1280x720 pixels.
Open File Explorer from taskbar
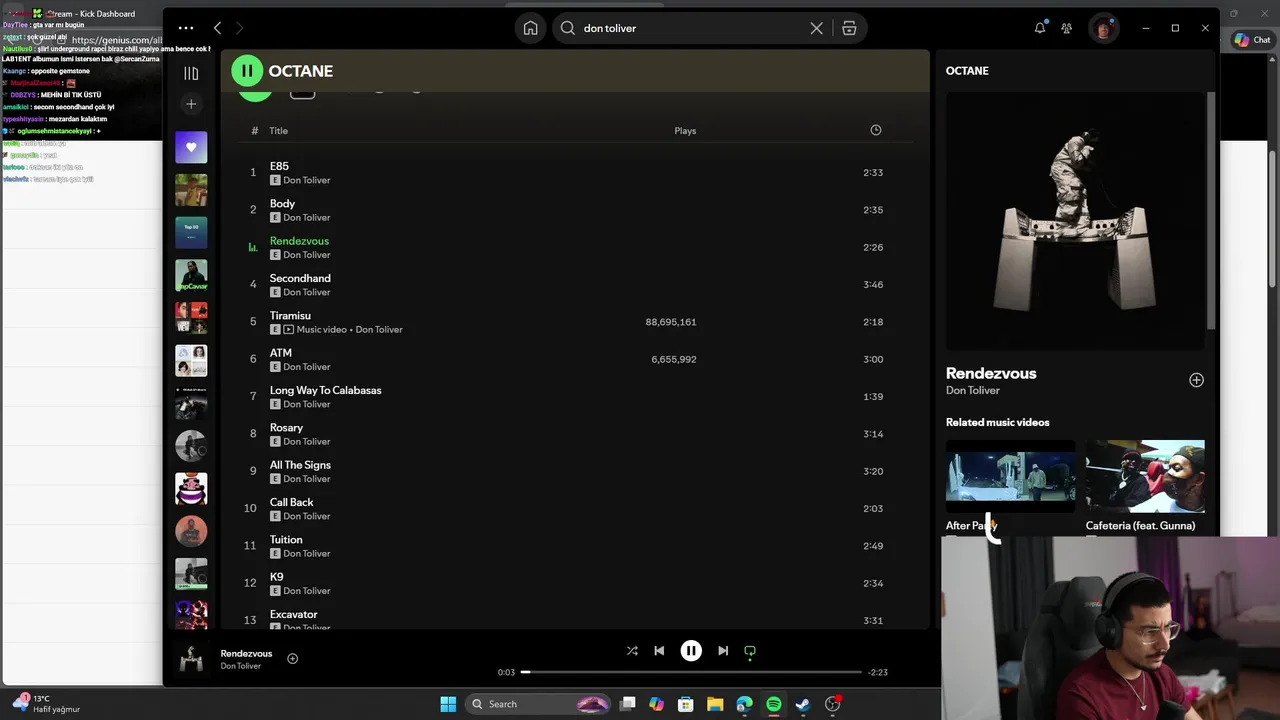coord(715,704)
